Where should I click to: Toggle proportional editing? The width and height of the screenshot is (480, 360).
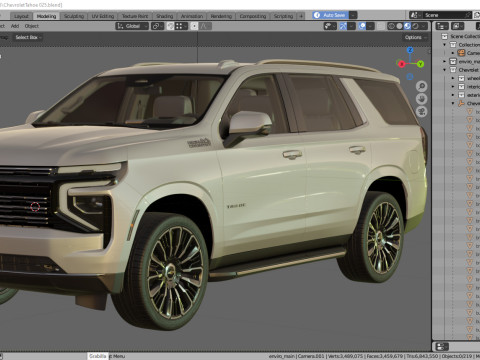pos(194,26)
